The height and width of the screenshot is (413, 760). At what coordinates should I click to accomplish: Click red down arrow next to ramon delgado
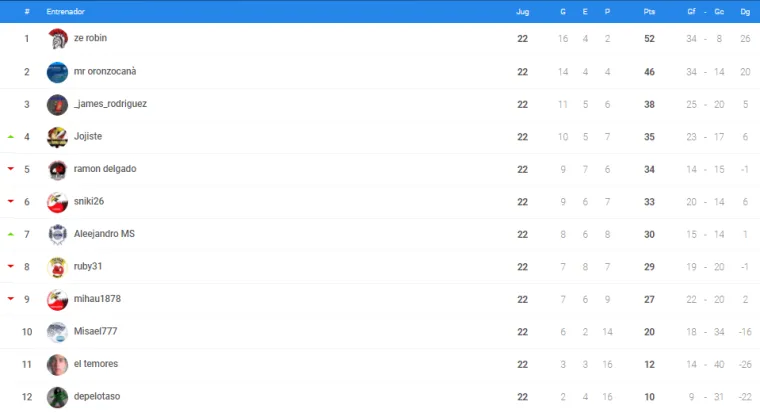pyautogui.click(x=11, y=169)
